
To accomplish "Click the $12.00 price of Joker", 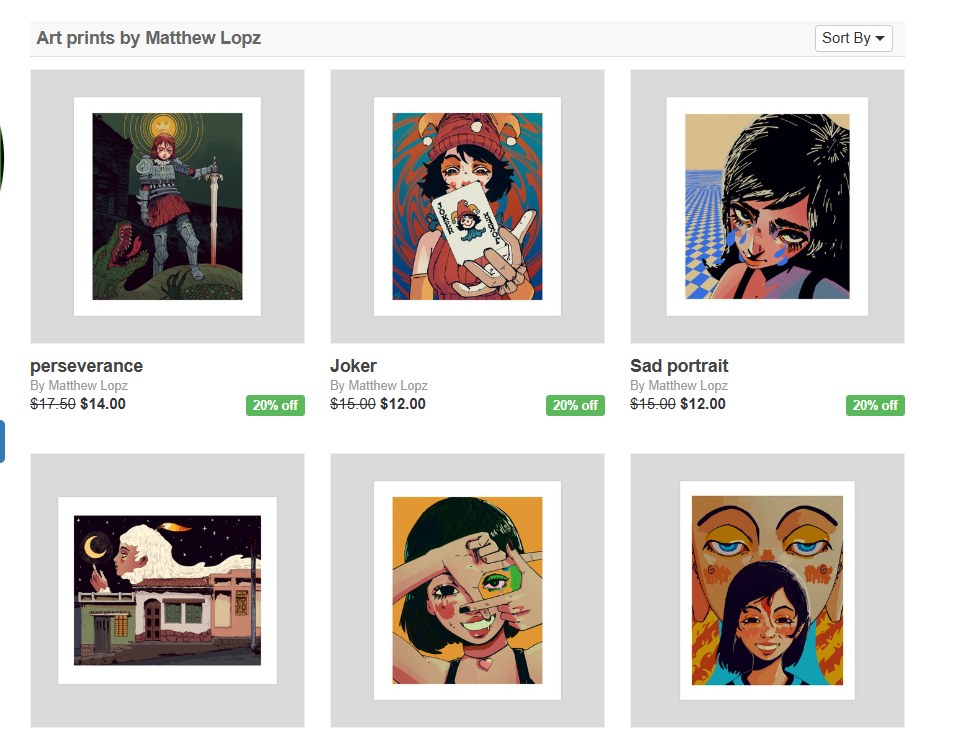I will pos(403,404).
